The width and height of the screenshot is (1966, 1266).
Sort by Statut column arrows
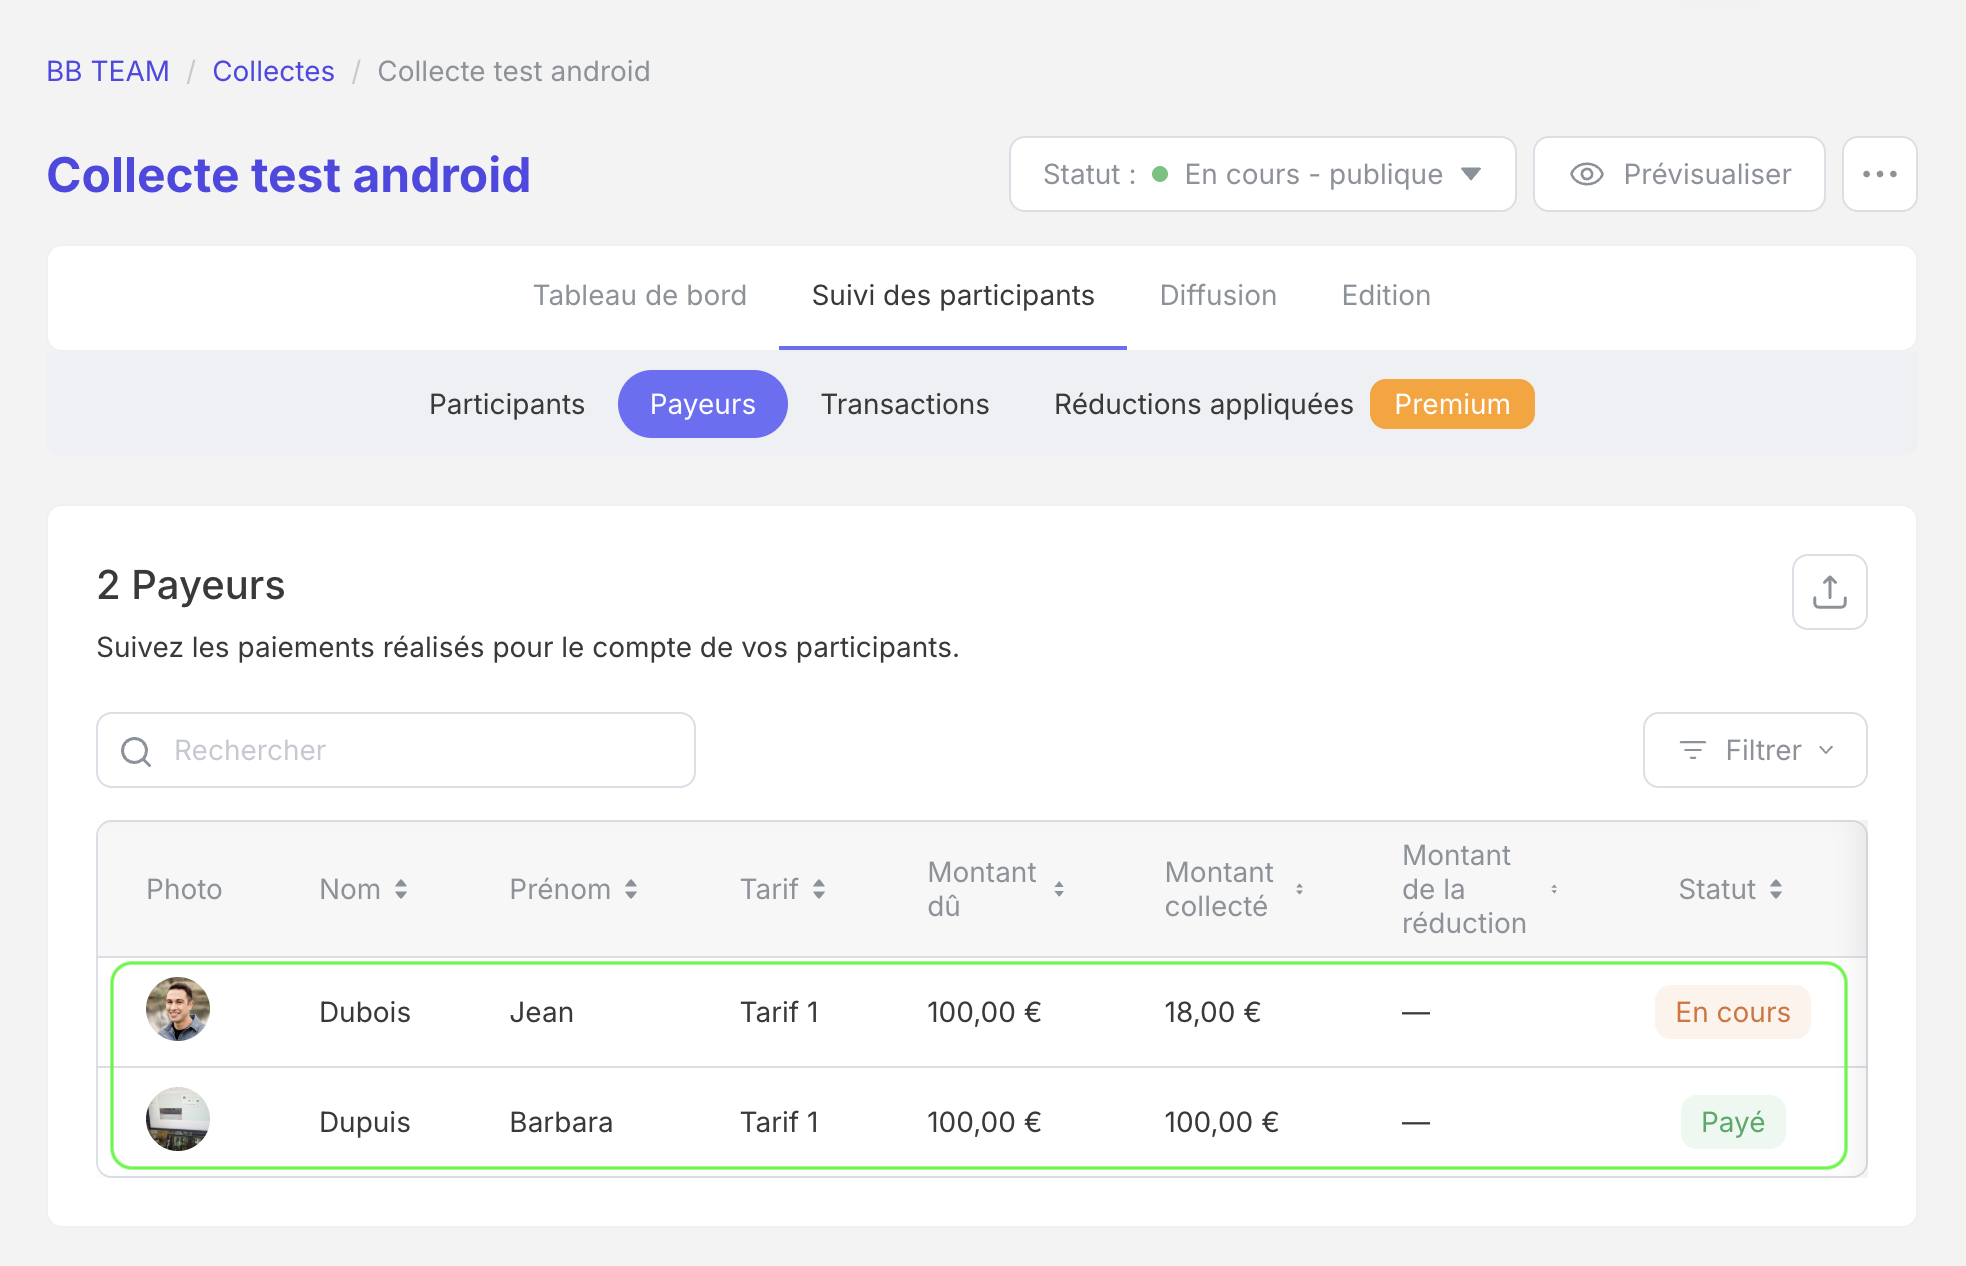pos(1776,889)
